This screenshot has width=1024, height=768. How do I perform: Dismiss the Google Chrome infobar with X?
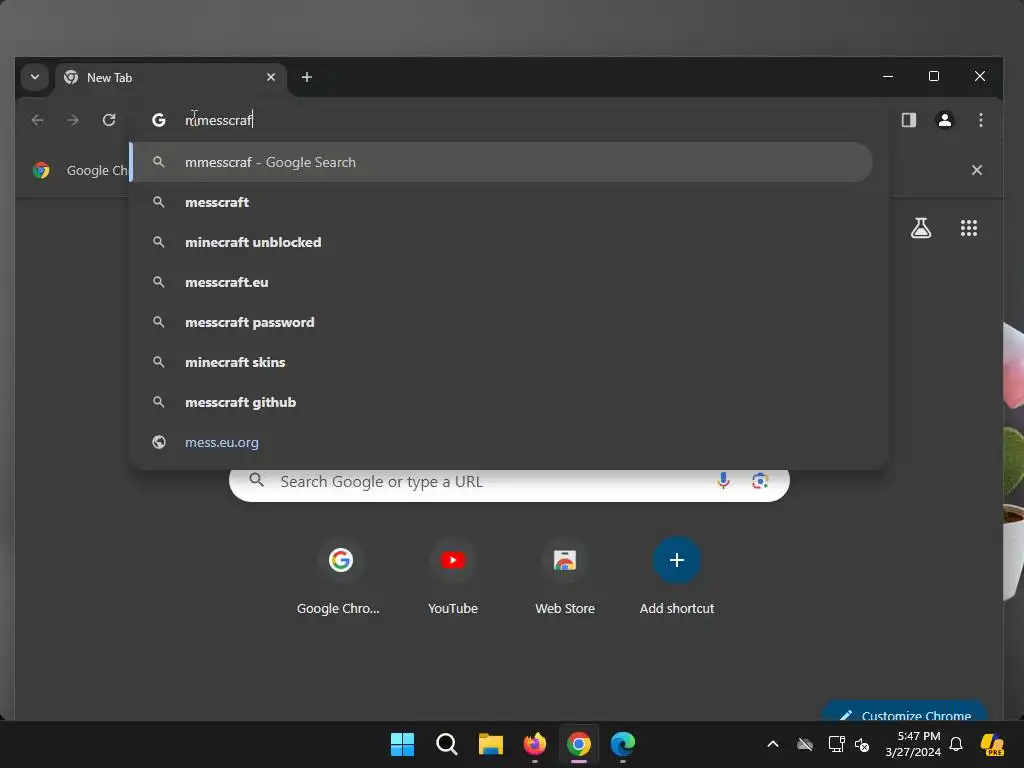976,170
